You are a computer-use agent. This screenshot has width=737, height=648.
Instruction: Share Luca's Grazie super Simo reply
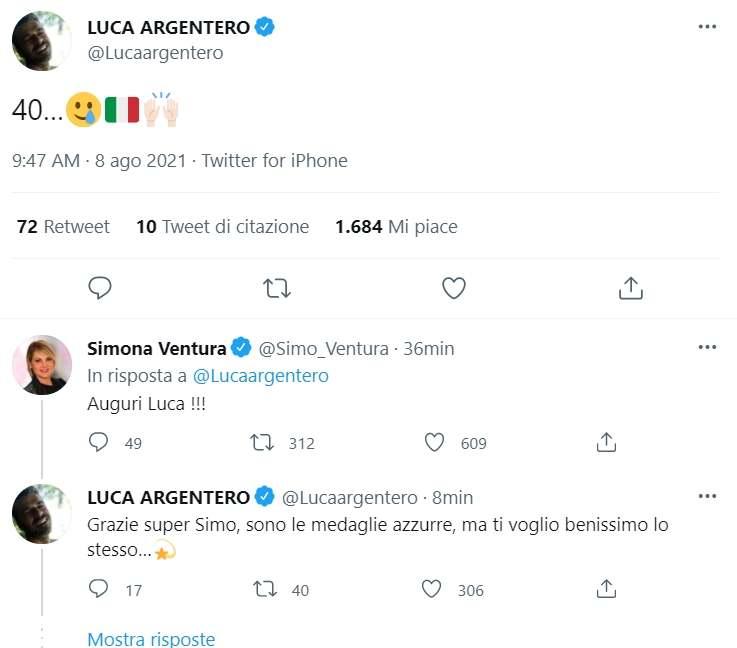605,590
